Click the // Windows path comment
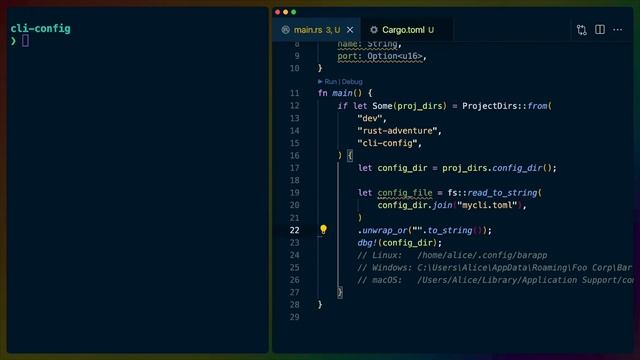640x360 pixels. (x=494, y=268)
